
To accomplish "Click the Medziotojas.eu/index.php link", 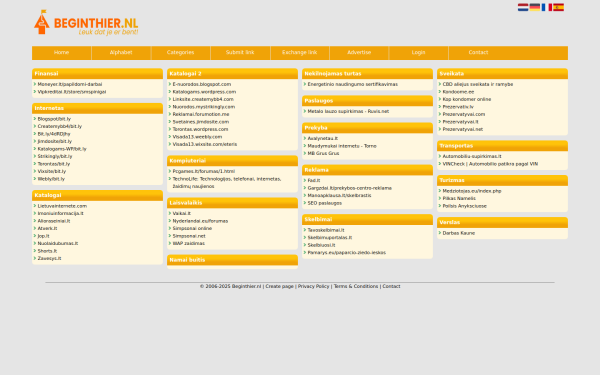I will click(471, 191).
